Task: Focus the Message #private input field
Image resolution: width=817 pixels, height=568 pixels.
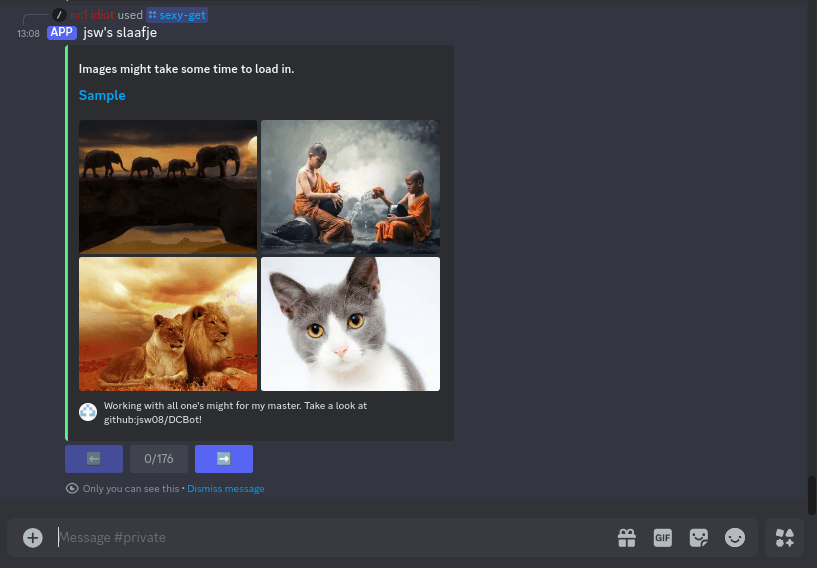Action: pos(330,538)
